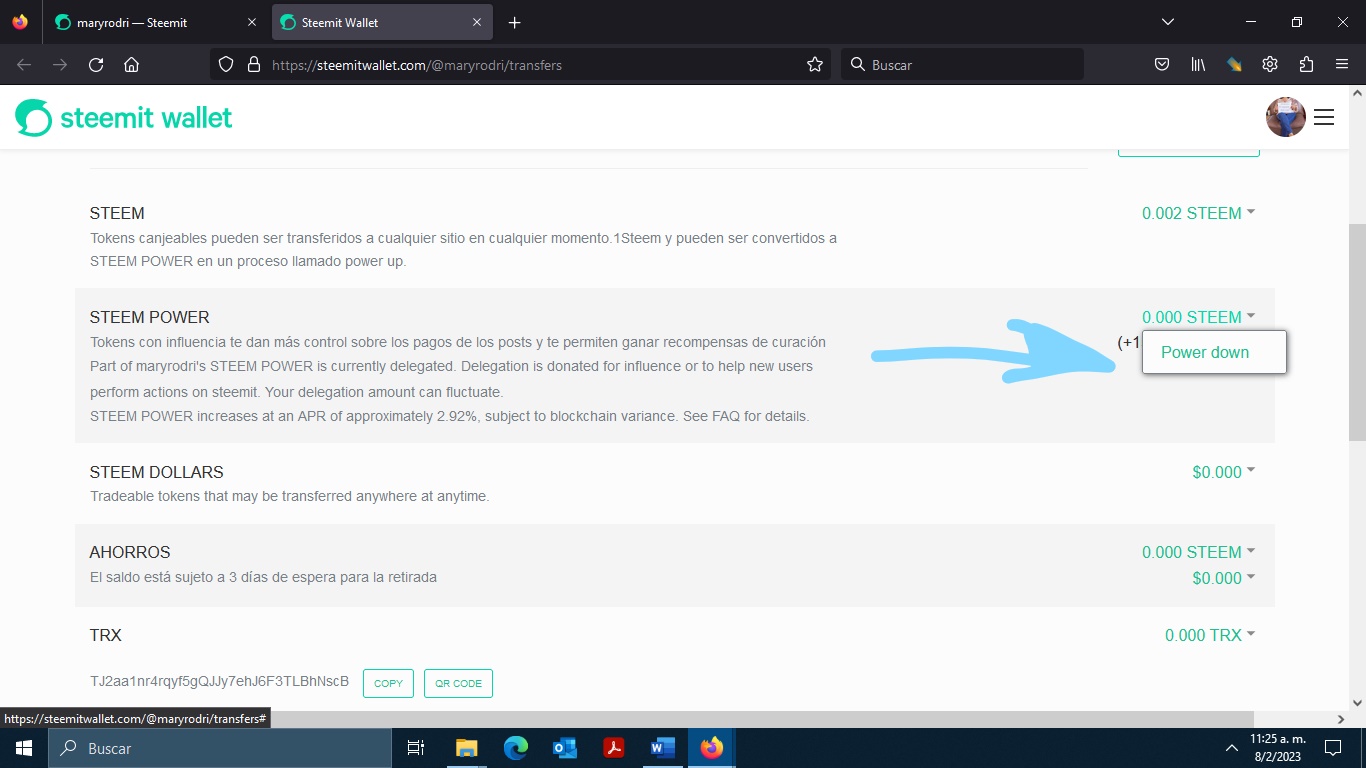
Task: Click the scrollbar up arrow
Action: (x=1357, y=93)
